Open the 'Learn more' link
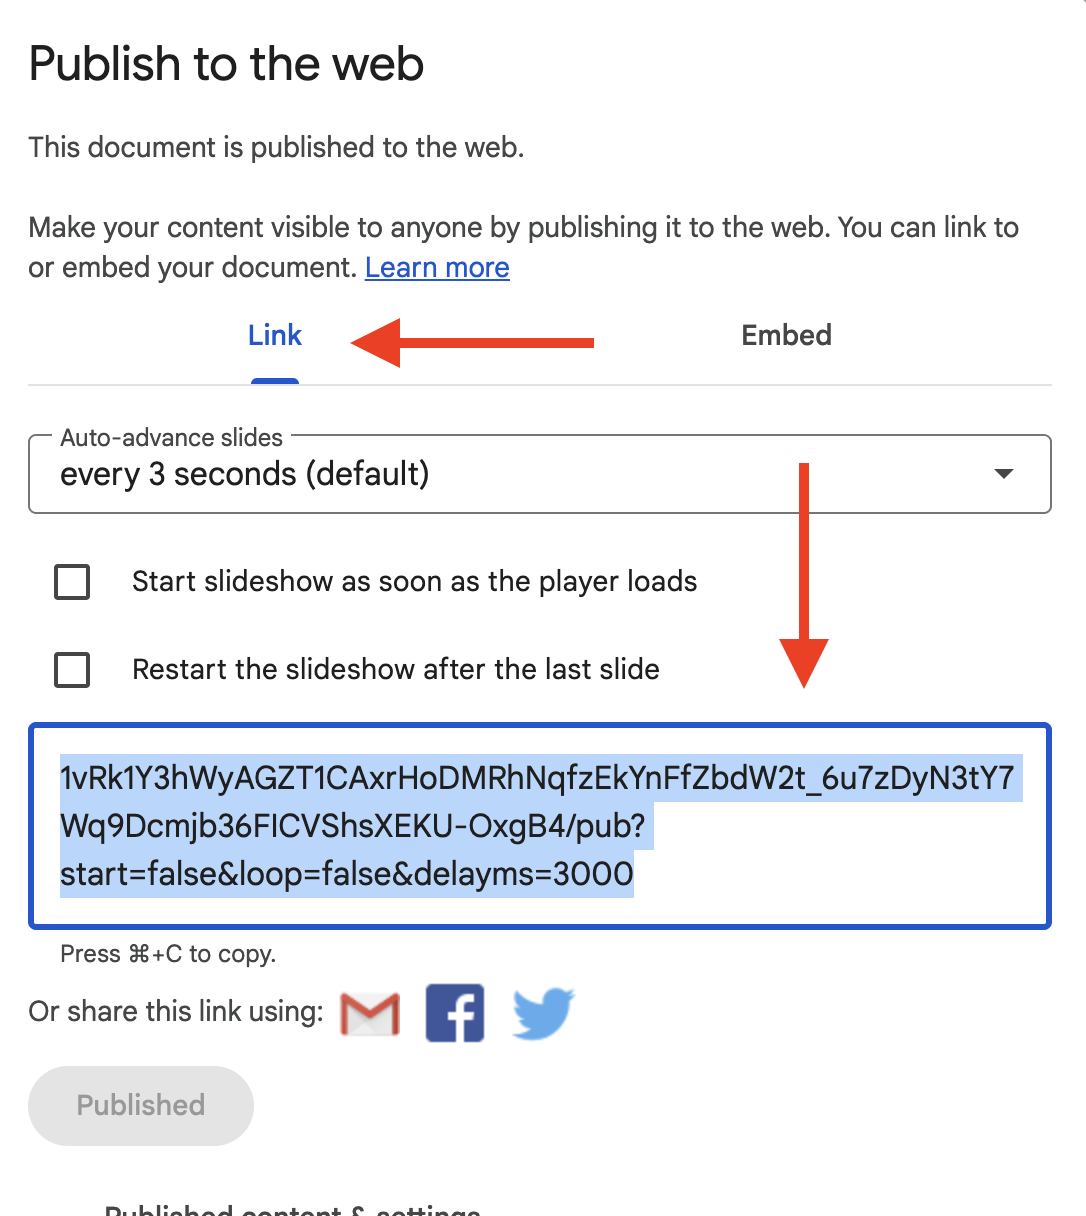Viewport: 1086px width, 1216px height. (x=437, y=267)
